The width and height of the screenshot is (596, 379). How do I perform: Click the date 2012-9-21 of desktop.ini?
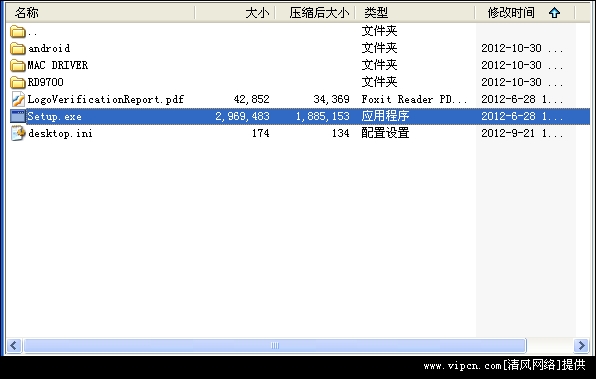(x=522, y=133)
